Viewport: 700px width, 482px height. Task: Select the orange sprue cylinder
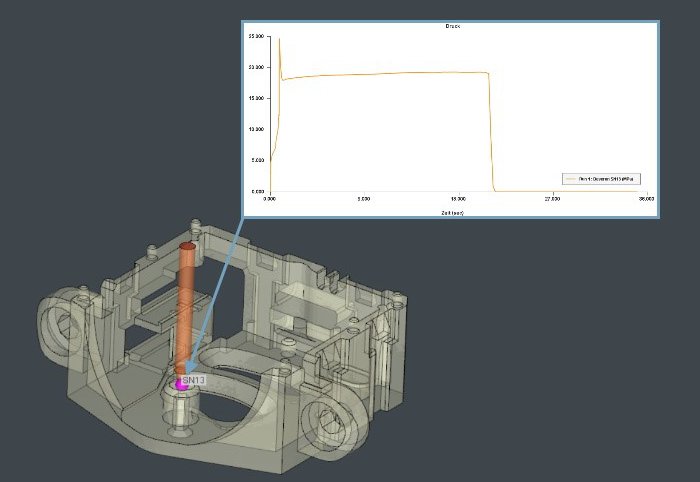pos(186,310)
